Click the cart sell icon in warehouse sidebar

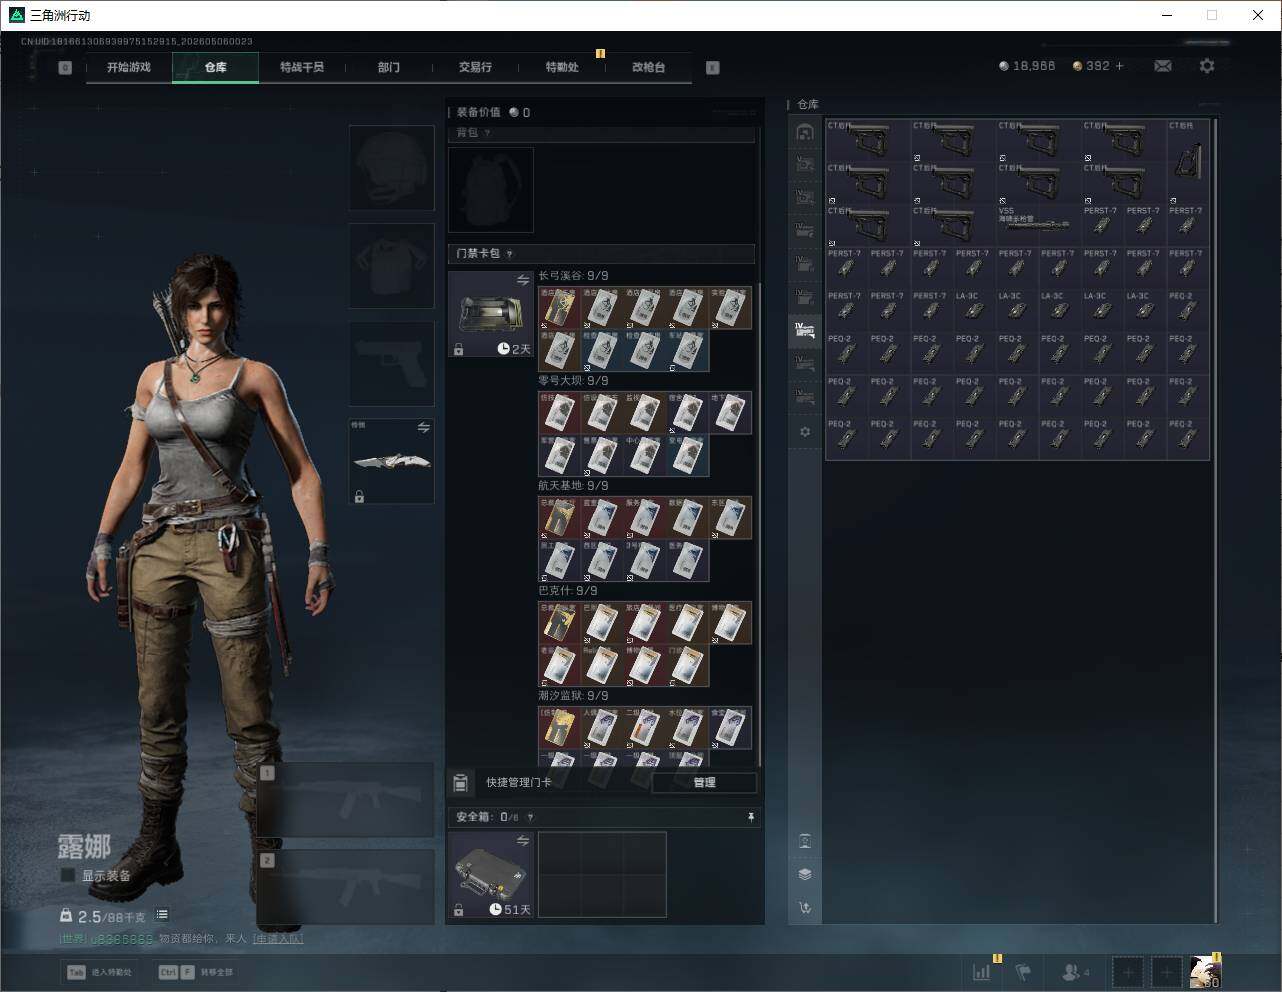pos(805,908)
